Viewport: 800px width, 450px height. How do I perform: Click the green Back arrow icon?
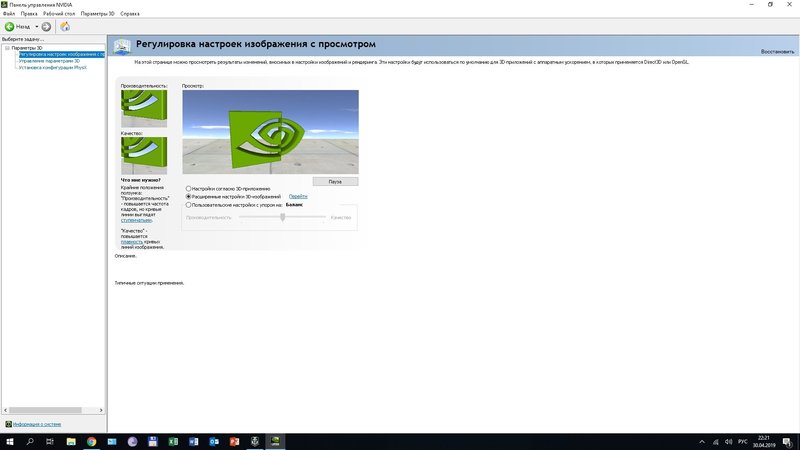point(9,27)
